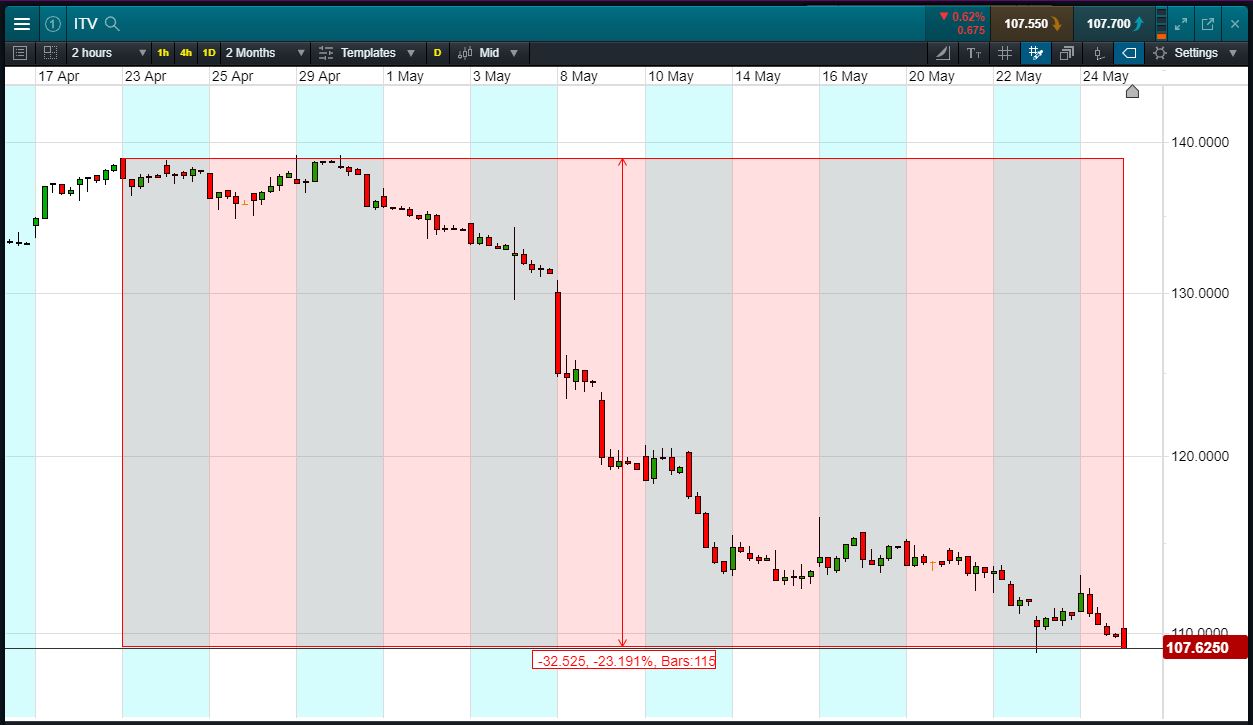Open the 2 hours interval dropdown
1253x725 pixels.
pyautogui.click(x=108, y=53)
